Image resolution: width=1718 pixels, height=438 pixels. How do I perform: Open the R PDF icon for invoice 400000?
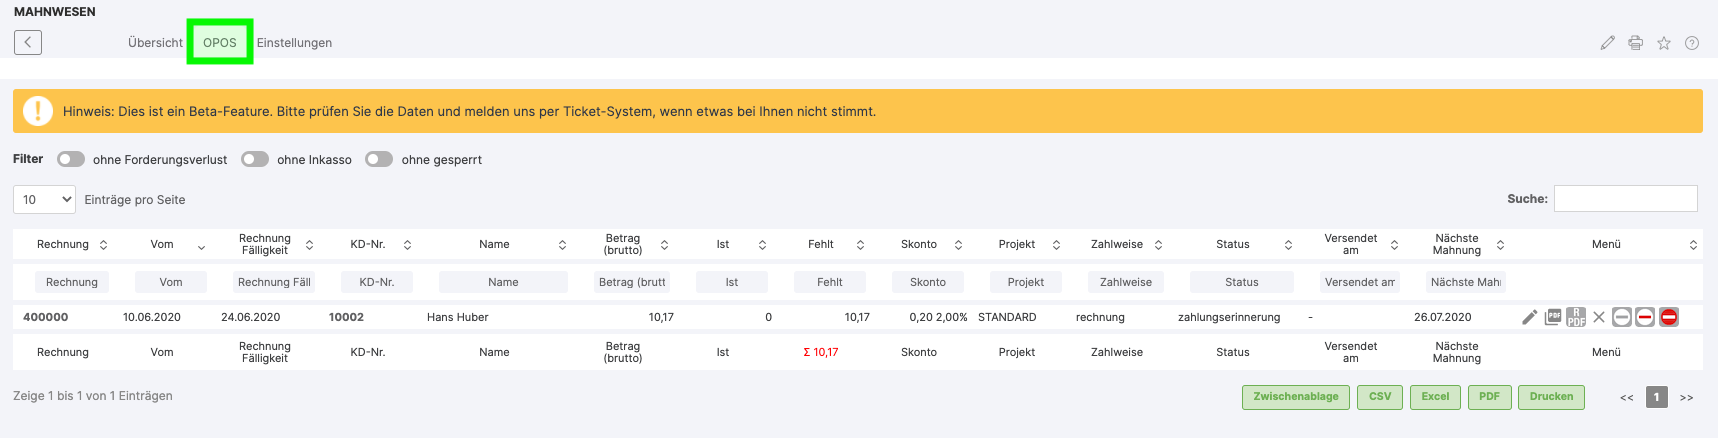click(x=1576, y=317)
